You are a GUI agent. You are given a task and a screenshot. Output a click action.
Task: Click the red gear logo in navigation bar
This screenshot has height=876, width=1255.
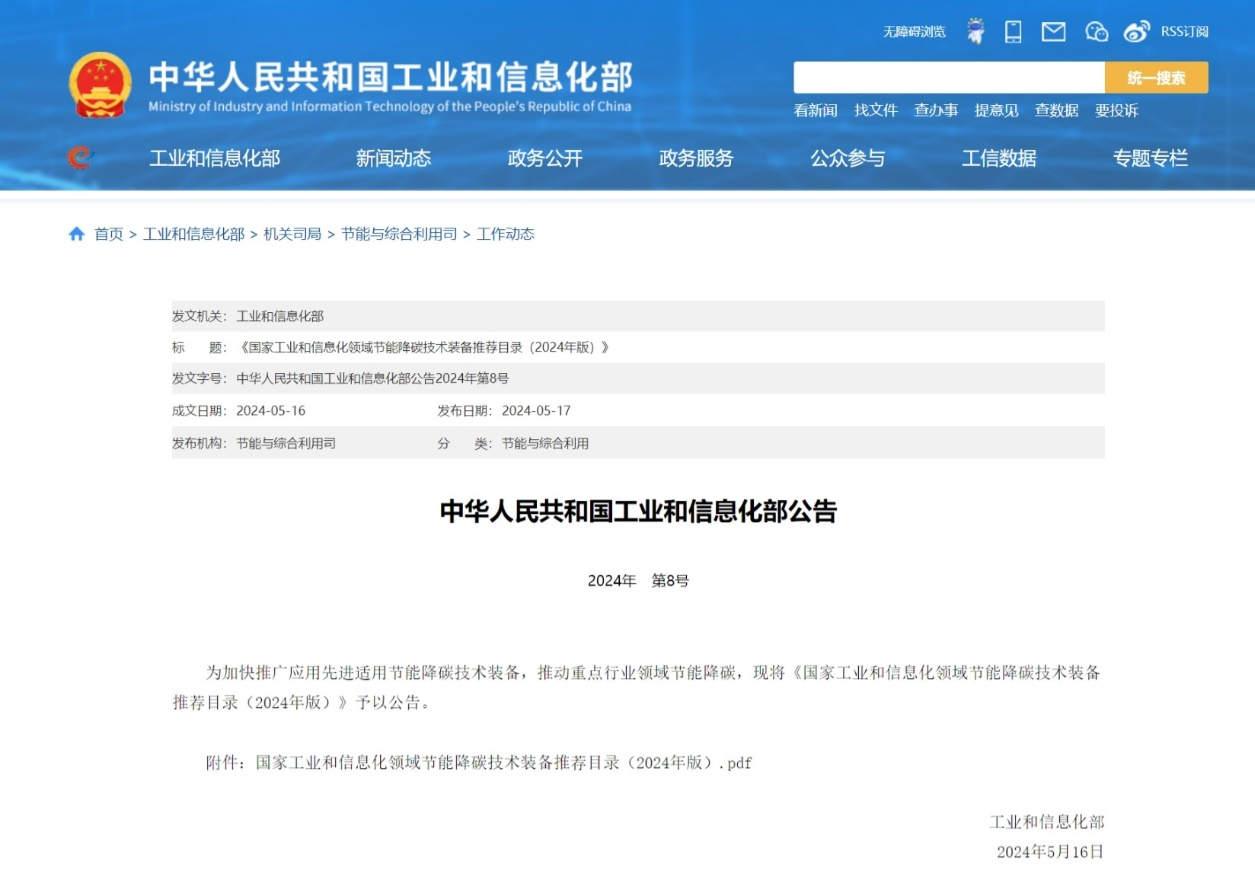pyautogui.click(x=79, y=158)
